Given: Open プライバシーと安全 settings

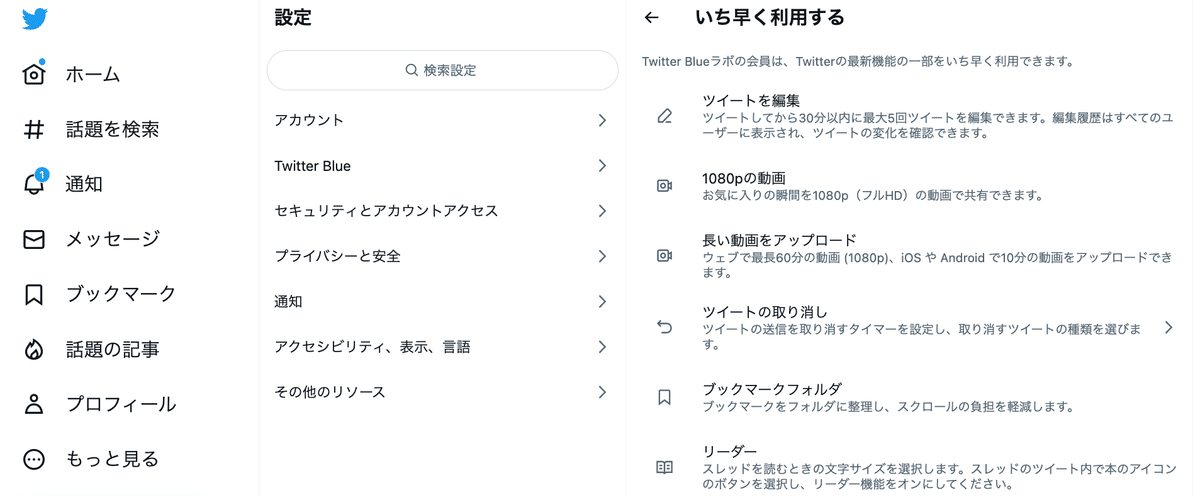Looking at the screenshot, I should [442, 256].
